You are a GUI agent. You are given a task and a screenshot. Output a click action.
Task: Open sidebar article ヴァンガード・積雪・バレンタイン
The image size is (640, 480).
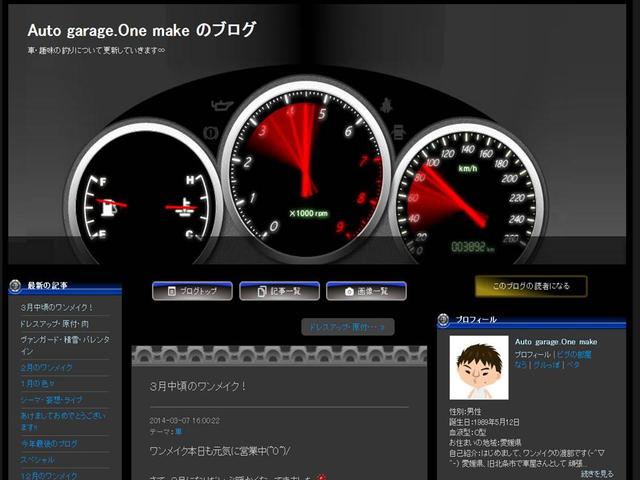tap(65, 345)
